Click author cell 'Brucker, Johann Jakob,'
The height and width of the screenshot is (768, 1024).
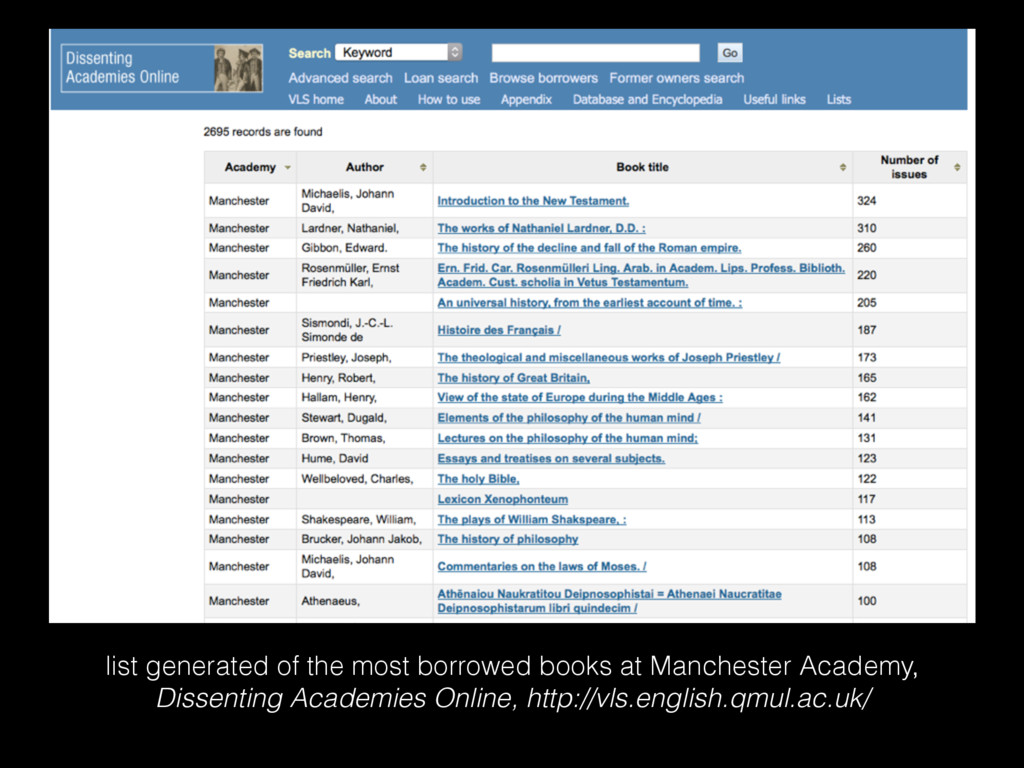tap(361, 539)
